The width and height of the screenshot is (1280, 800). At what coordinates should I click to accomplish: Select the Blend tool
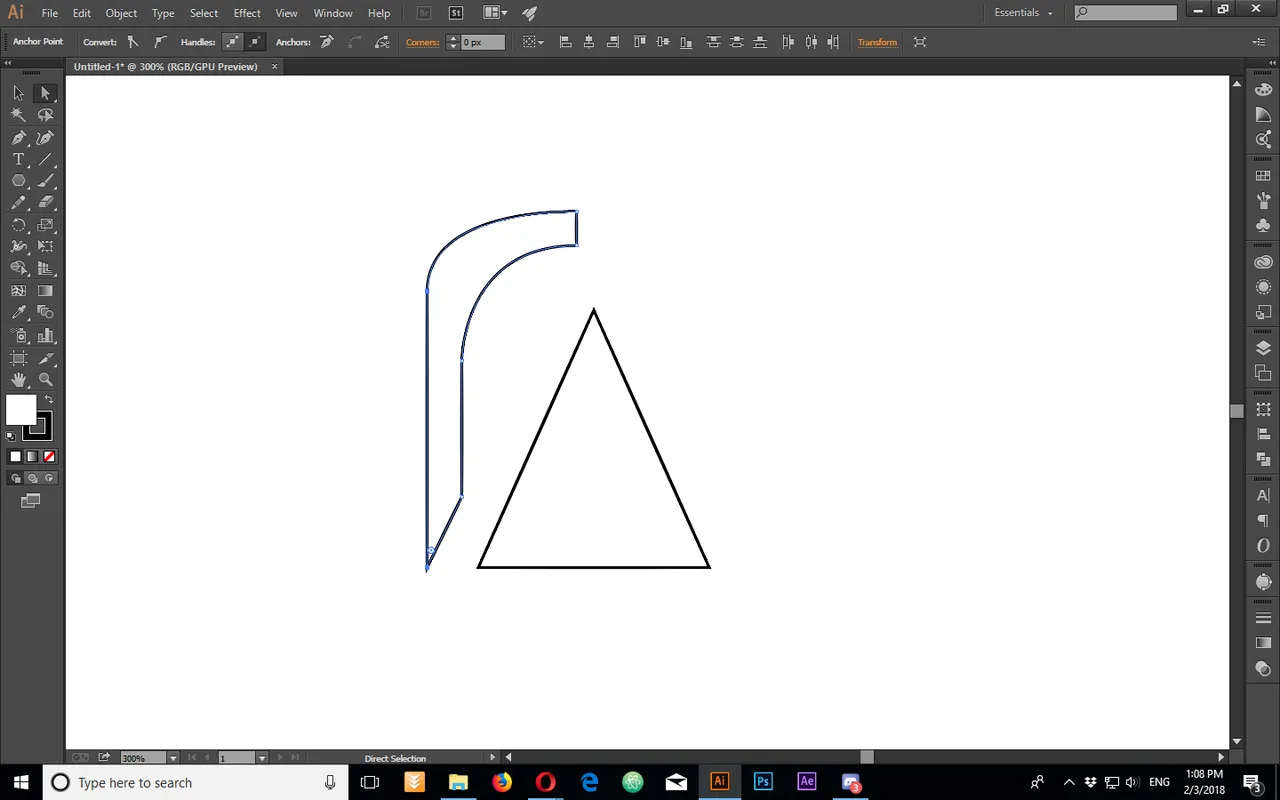point(45,313)
